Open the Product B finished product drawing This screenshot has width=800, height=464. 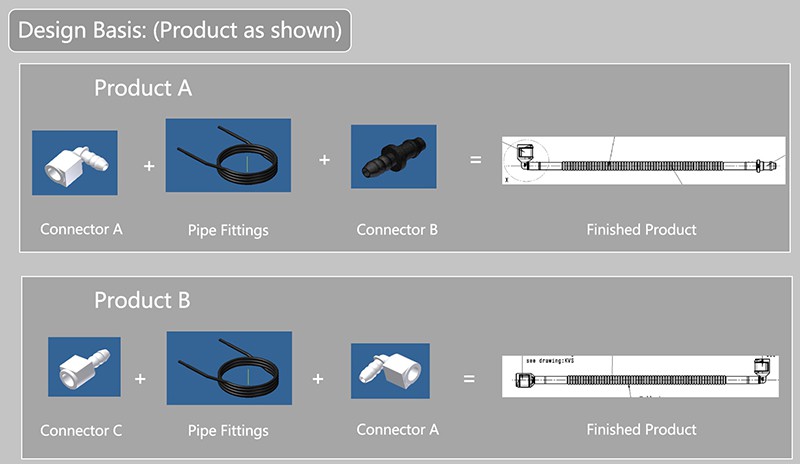[640, 376]
